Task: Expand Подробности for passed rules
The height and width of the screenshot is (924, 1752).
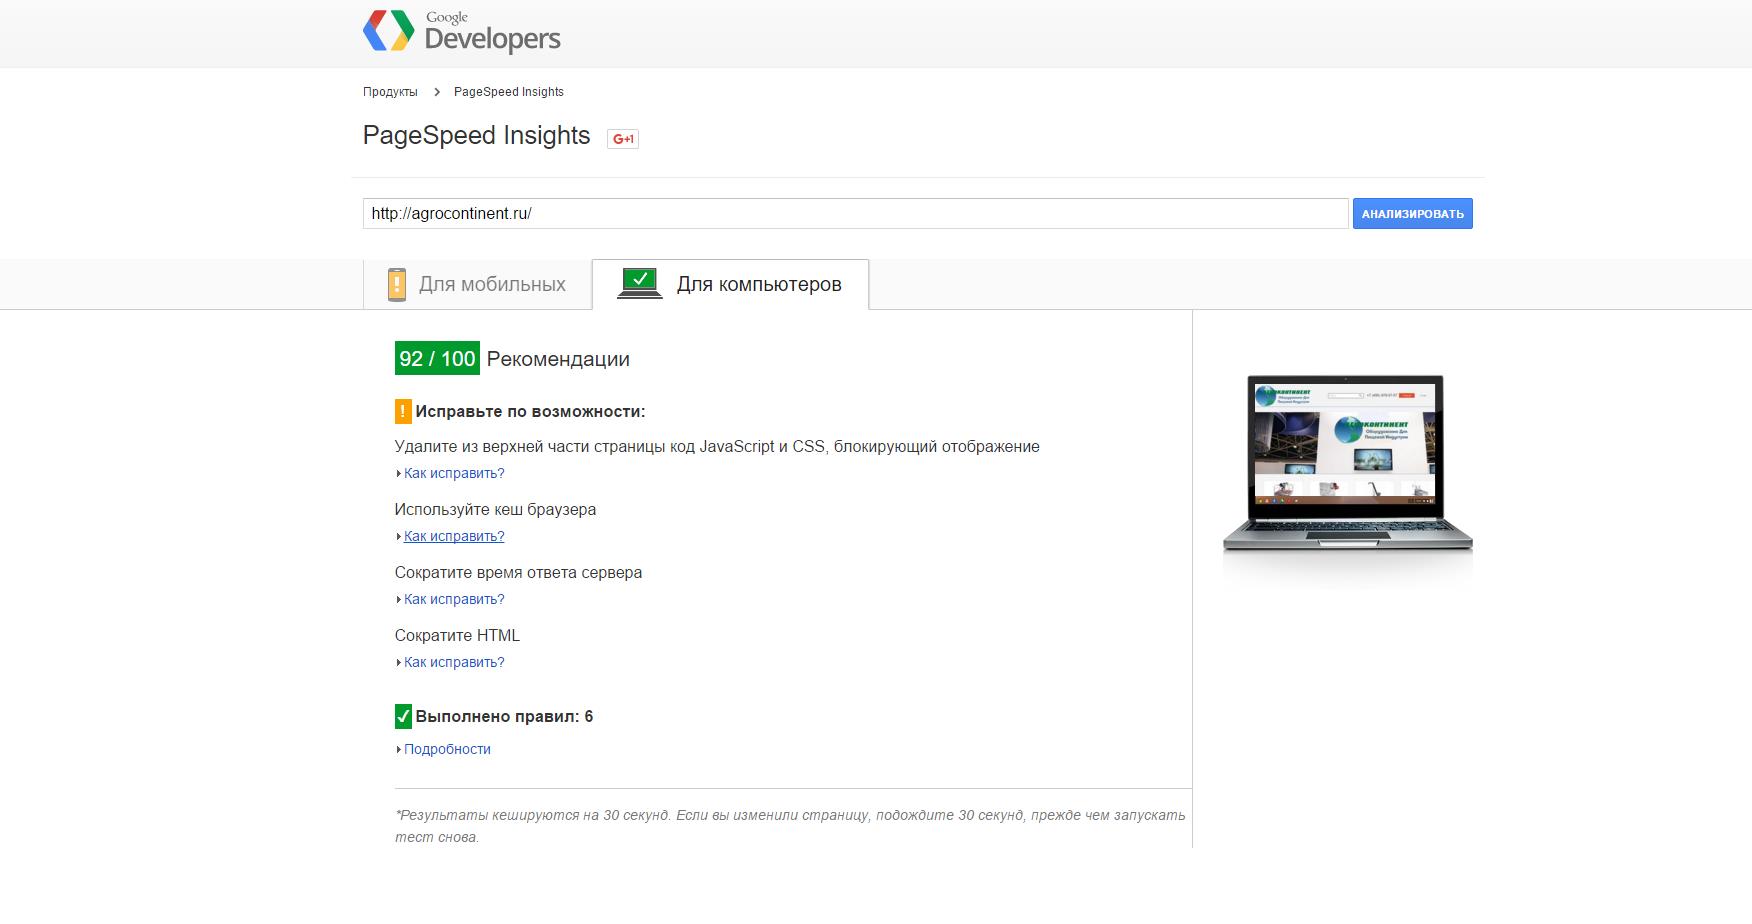Action: tap(447, 749)
